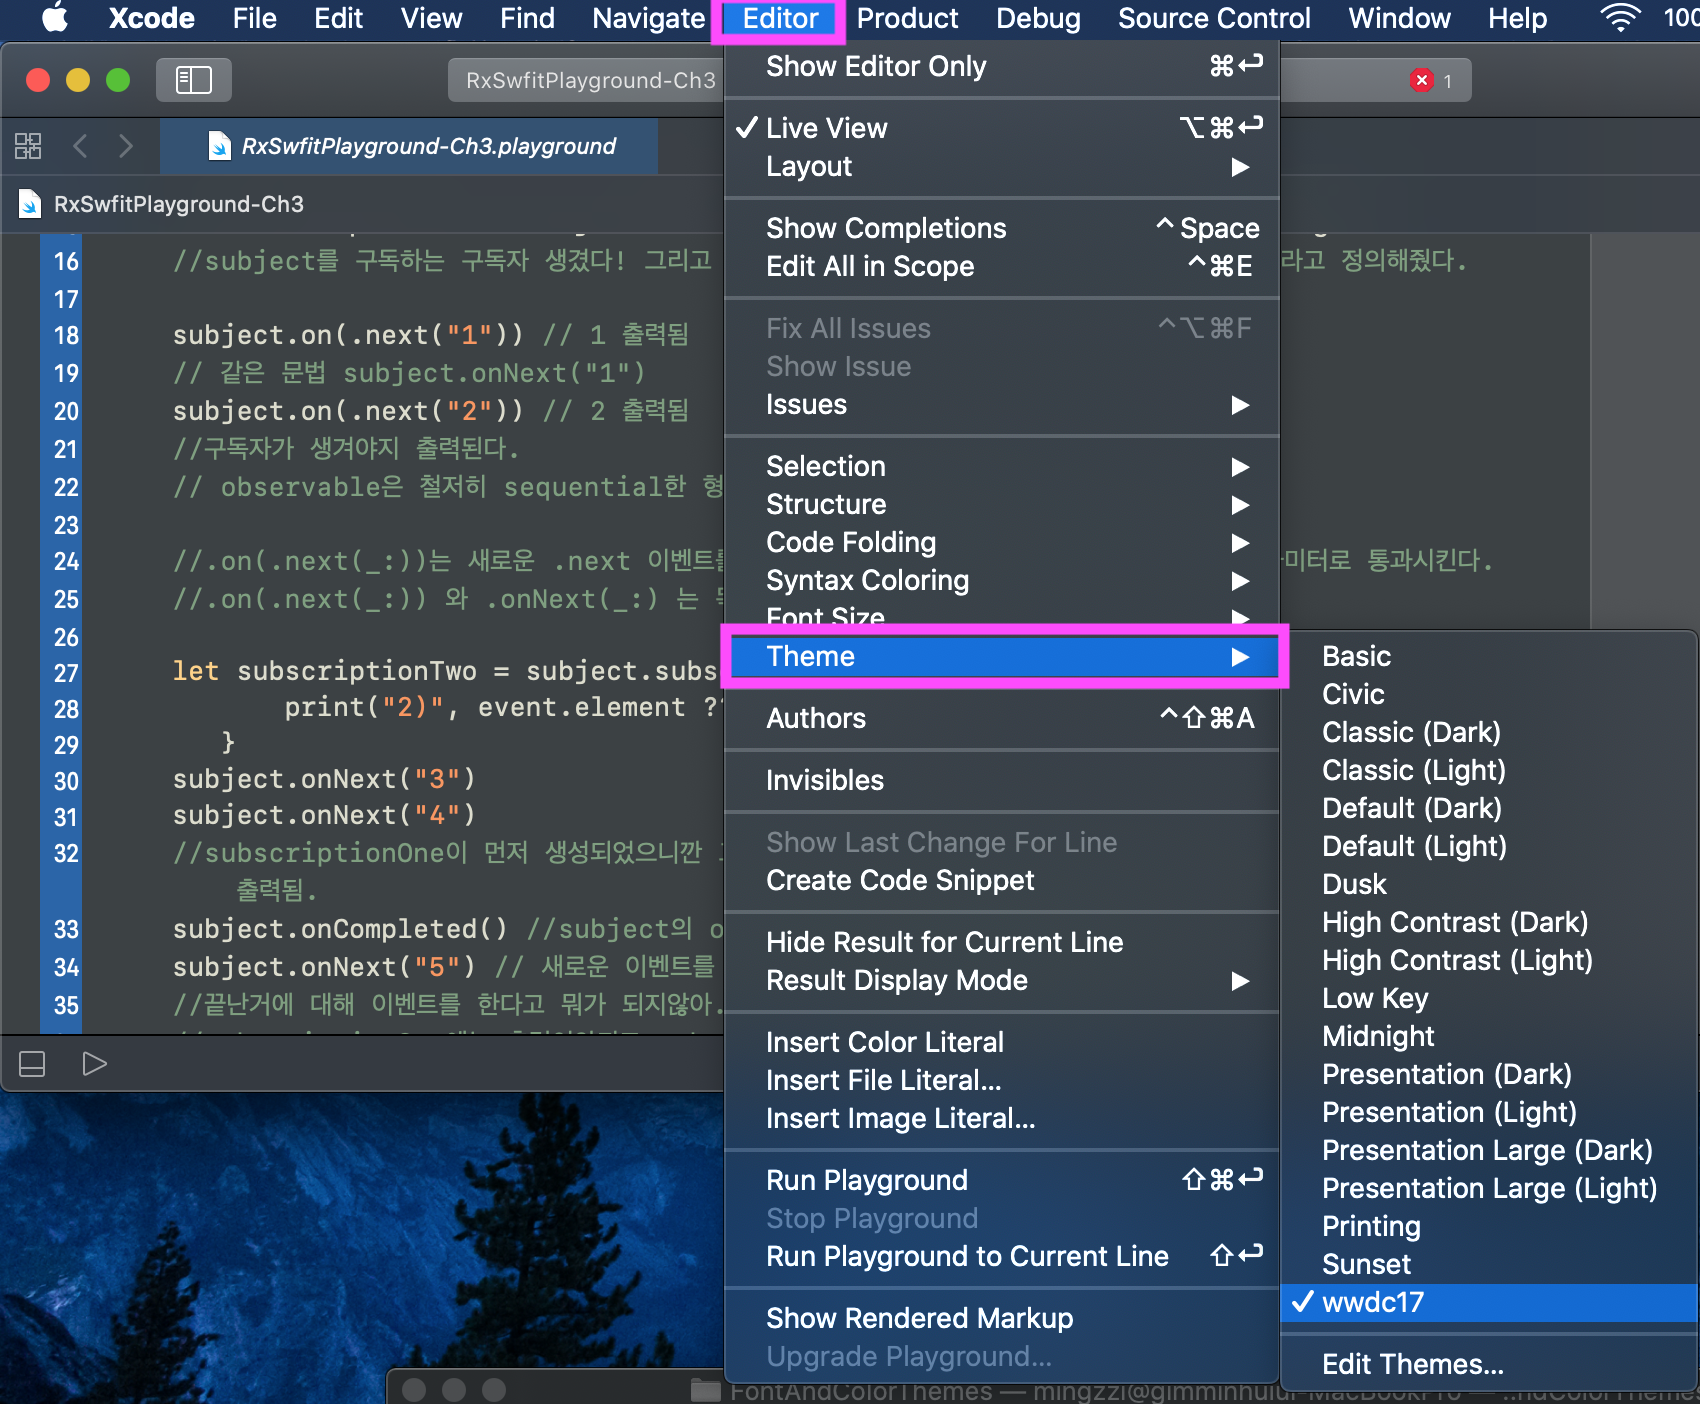Go forward with the right chevron
1700x1404 pixels.
point(125,146)
